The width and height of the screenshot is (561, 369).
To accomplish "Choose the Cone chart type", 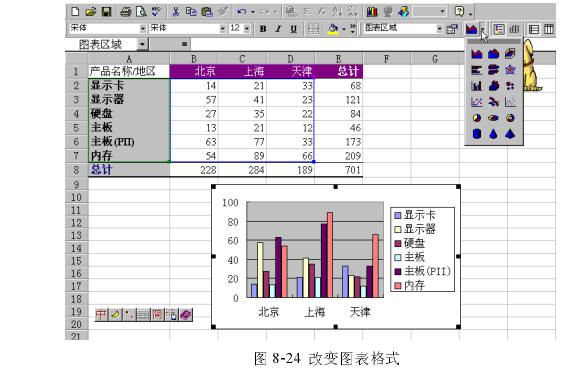I will click(493, 134).
